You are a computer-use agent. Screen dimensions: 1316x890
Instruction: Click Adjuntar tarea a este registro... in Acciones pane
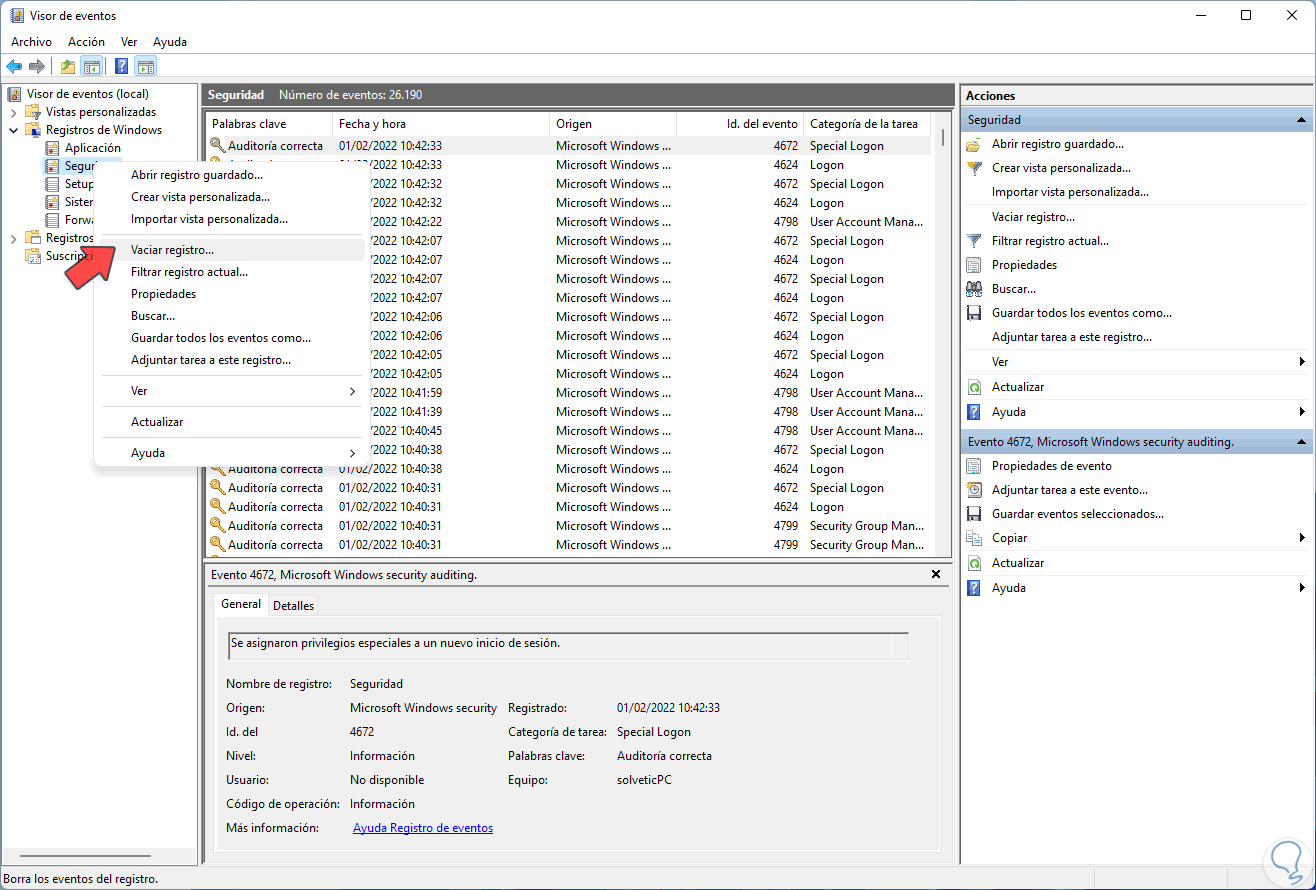pyautogui.click(x=1072, y=338)
